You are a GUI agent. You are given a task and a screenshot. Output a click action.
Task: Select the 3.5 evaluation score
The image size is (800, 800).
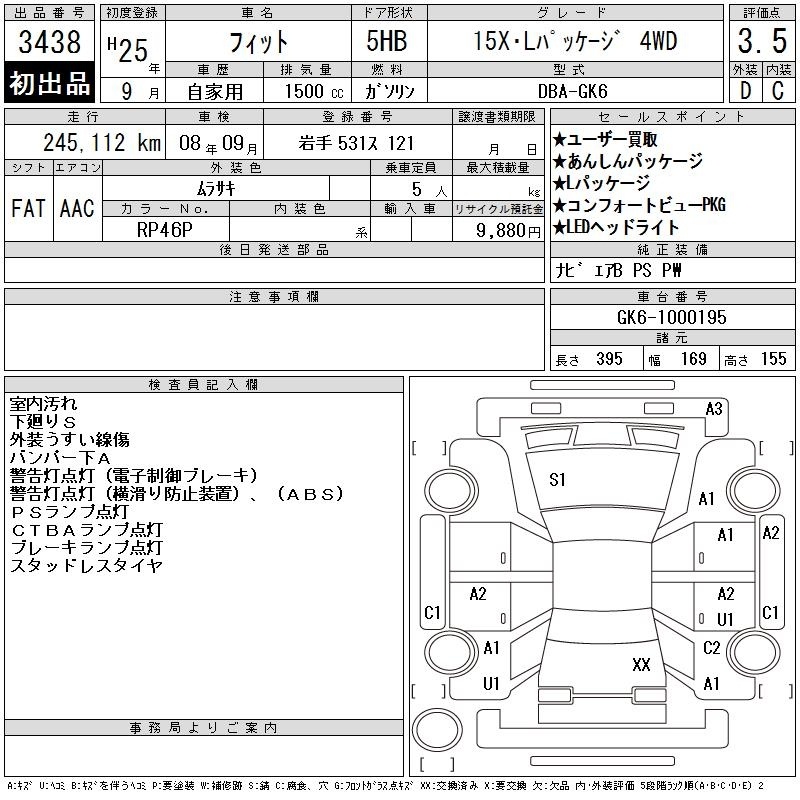click(x=762, y=41)
